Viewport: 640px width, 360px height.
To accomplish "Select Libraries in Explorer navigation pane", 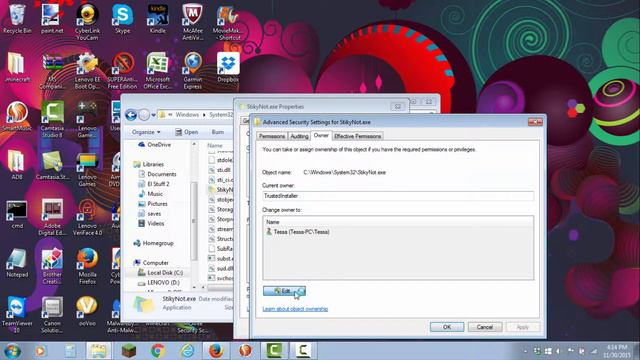I will (x=149, y=164).
